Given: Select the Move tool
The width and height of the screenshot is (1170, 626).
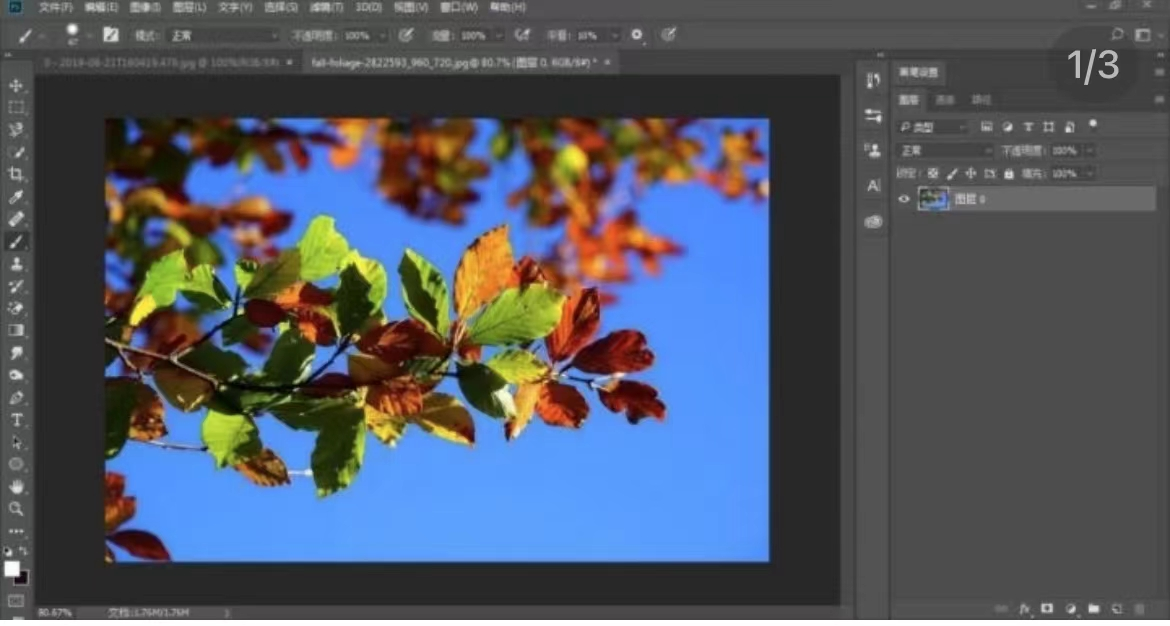Looking at the screenshot, I should 16,86.
